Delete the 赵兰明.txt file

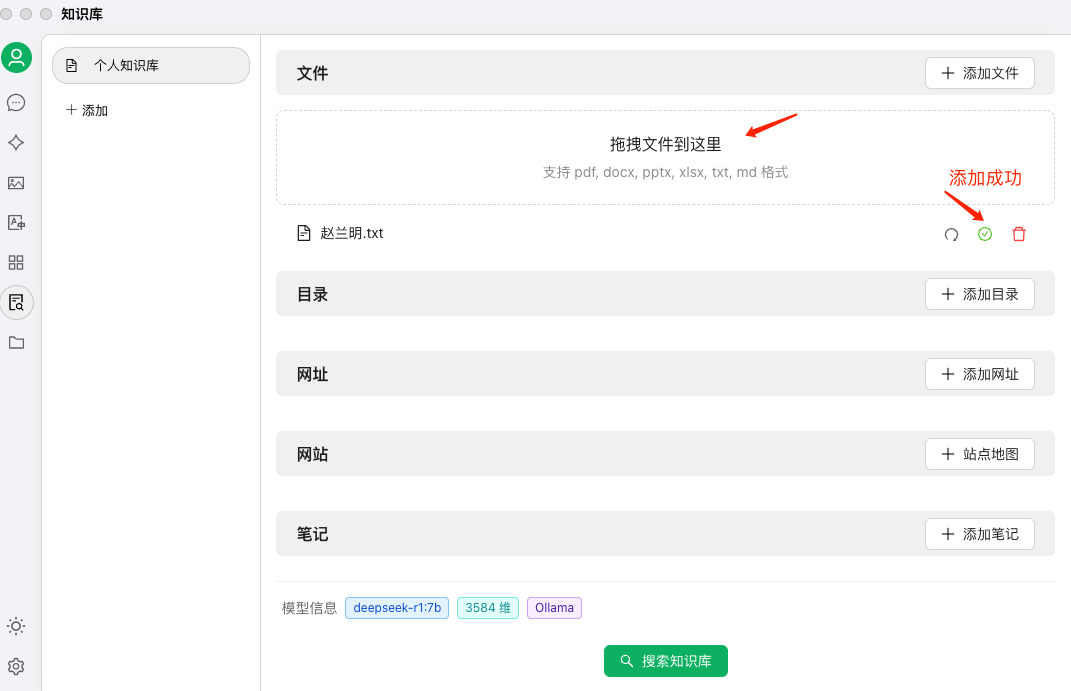point(1019,234)
